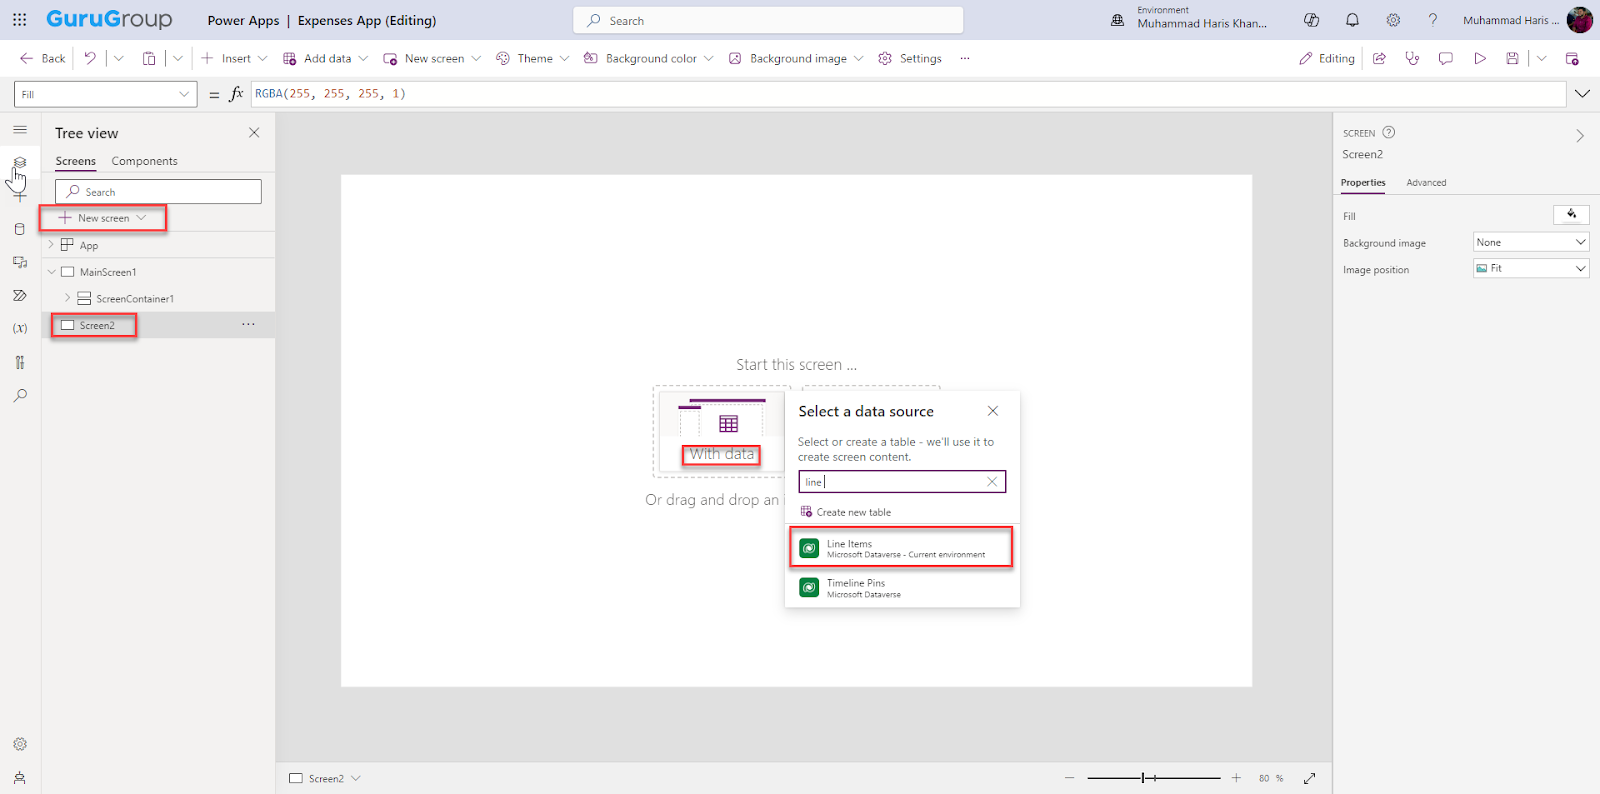Open the Search magnifier in left rail
Viewport: 1600px width, 794px height.
[20, 395]
